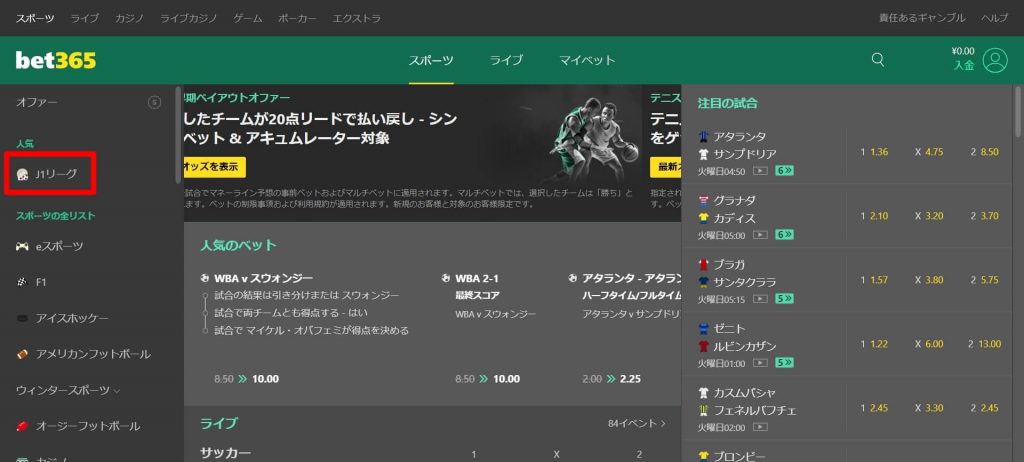Click the アメリカンフットボール ball icon
The width and height of the screenshot is (1024, 462).
point(22,354)
